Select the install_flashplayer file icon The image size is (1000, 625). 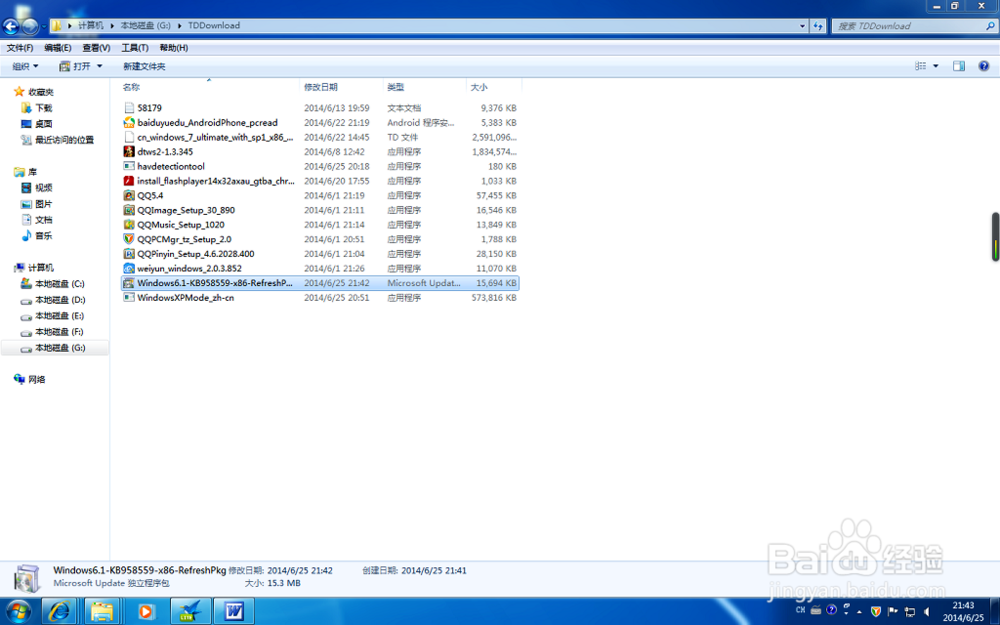[129, 181]
